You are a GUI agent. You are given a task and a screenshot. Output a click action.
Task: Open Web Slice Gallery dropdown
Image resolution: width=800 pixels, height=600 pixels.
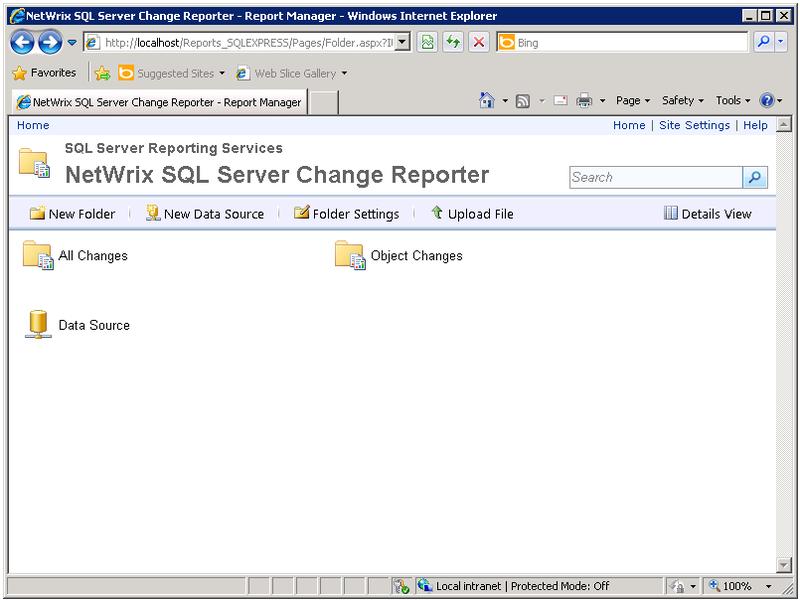(x=291, y=73)
